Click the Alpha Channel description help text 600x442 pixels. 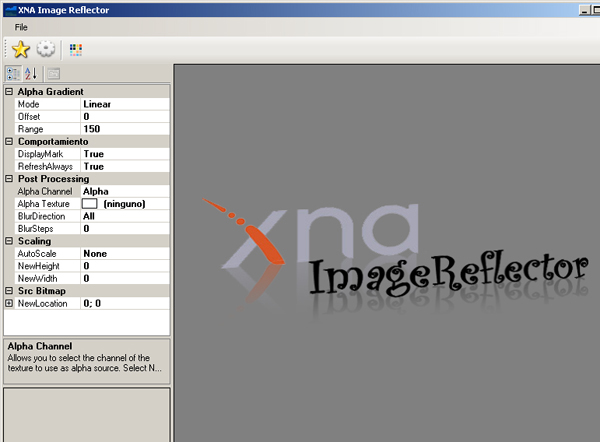click(x=85, y=363)
